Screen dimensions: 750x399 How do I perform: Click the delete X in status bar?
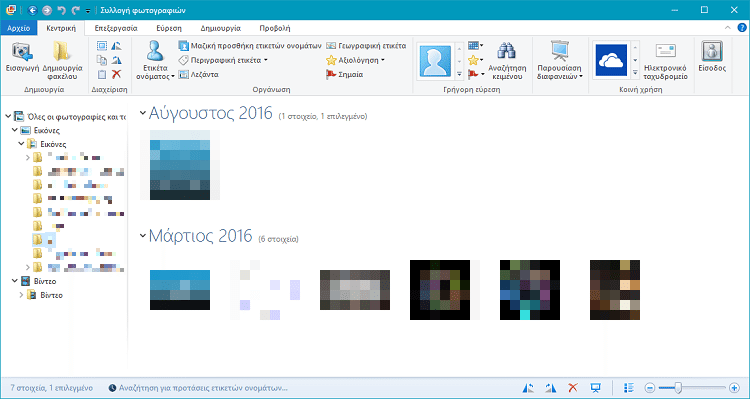pyautogui.click(x=573, y=388)
